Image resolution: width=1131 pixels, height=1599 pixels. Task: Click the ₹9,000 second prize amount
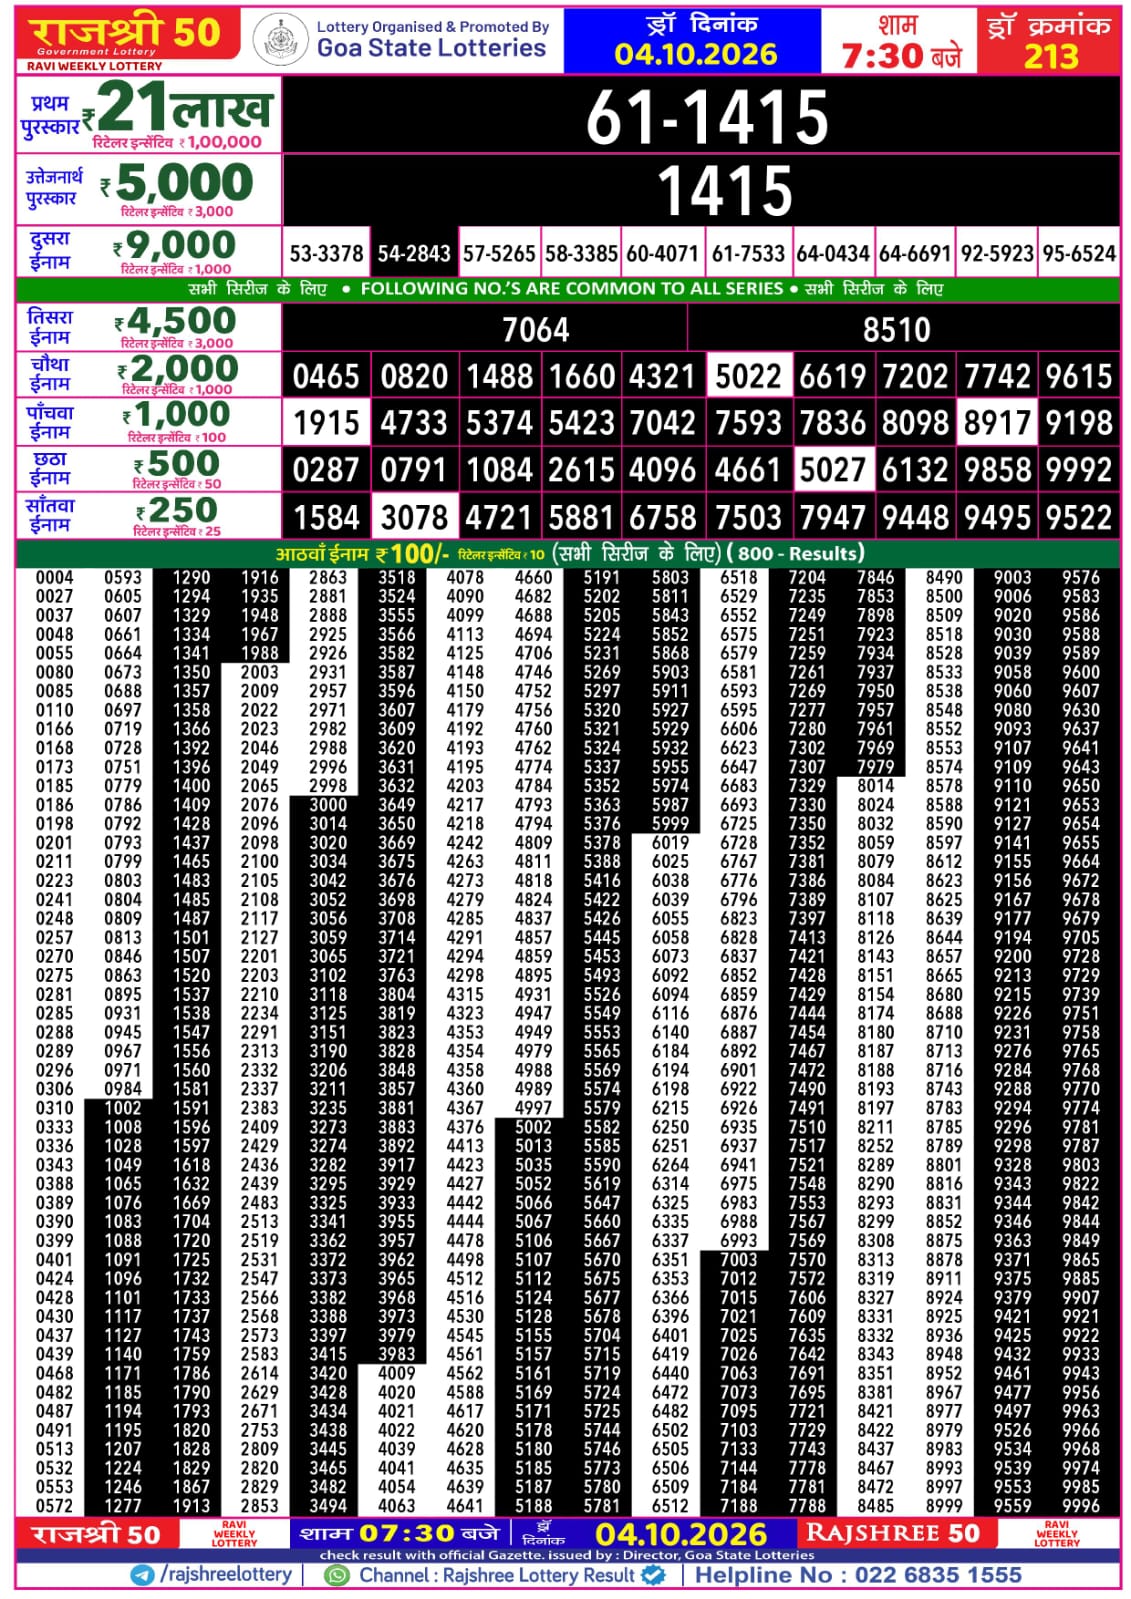[x=175, y=245]
